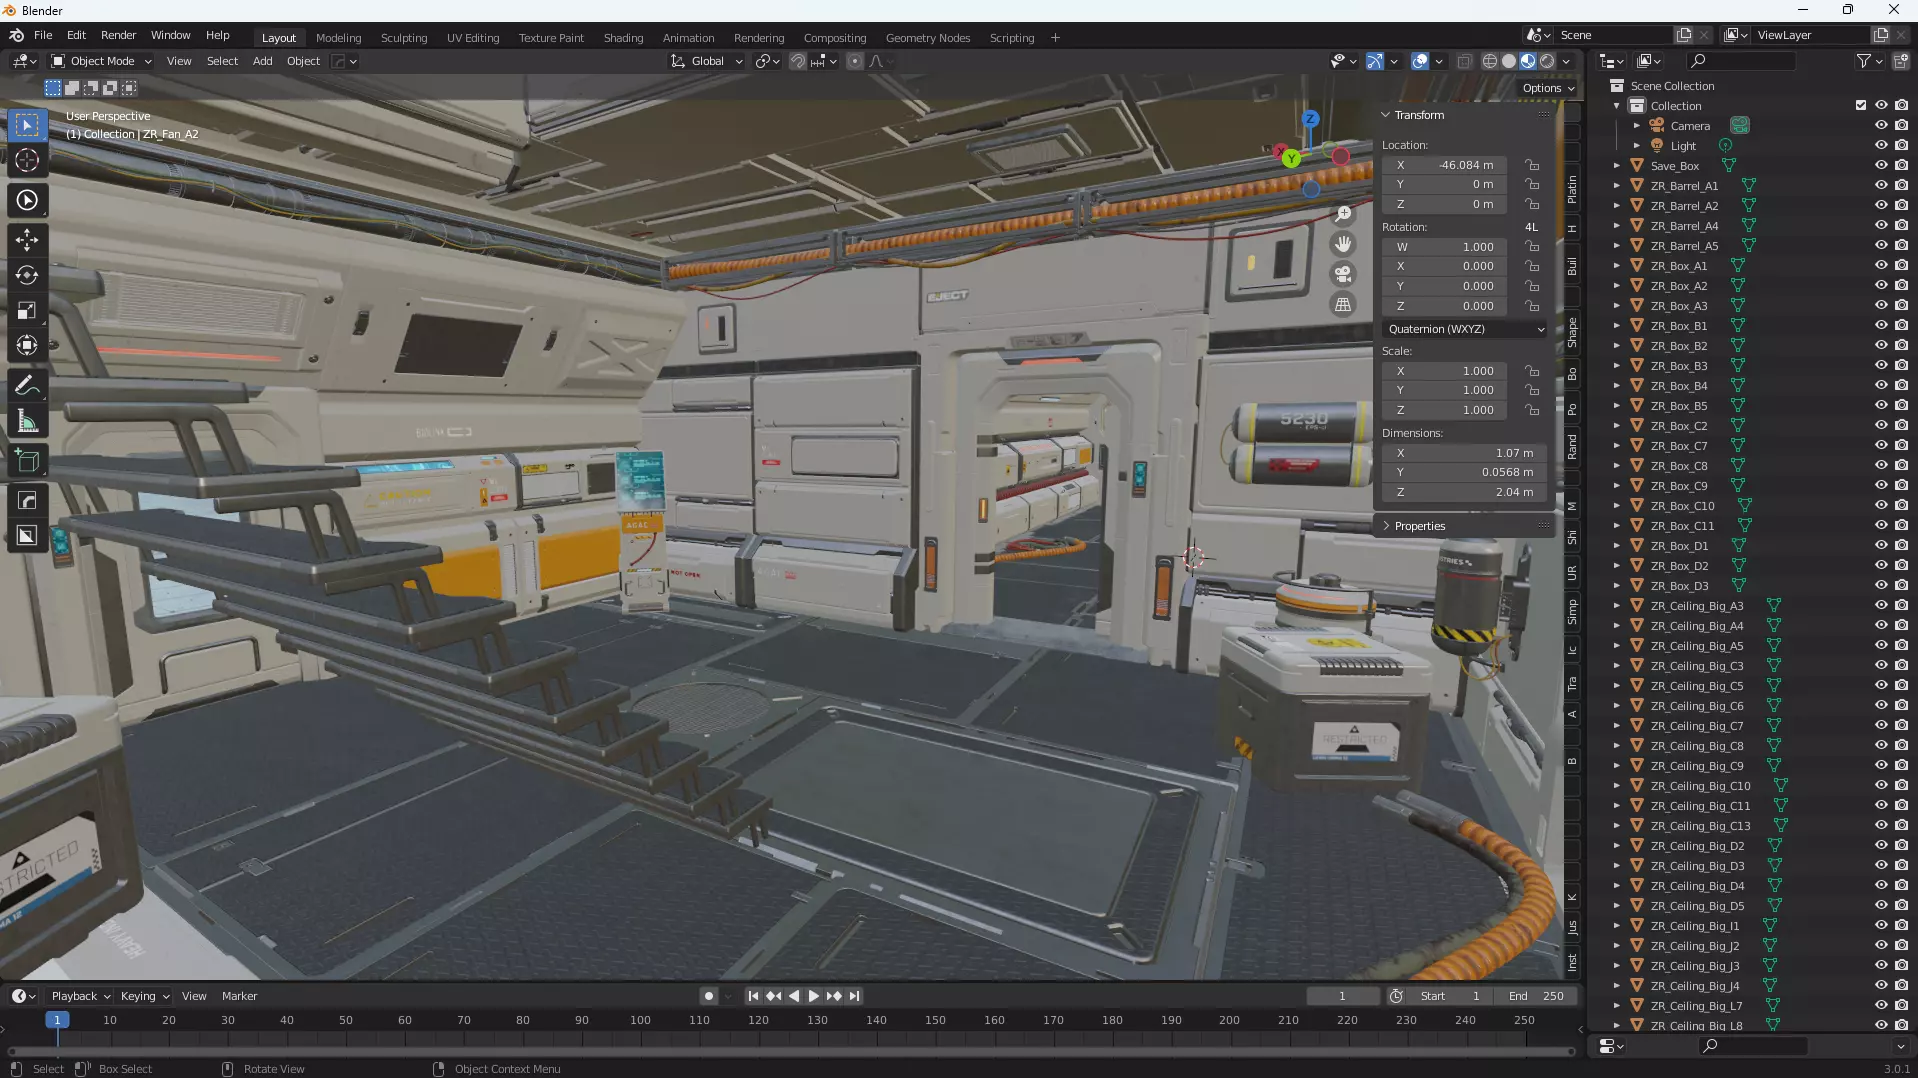Activate the Move tool

(x=27, y=240)
